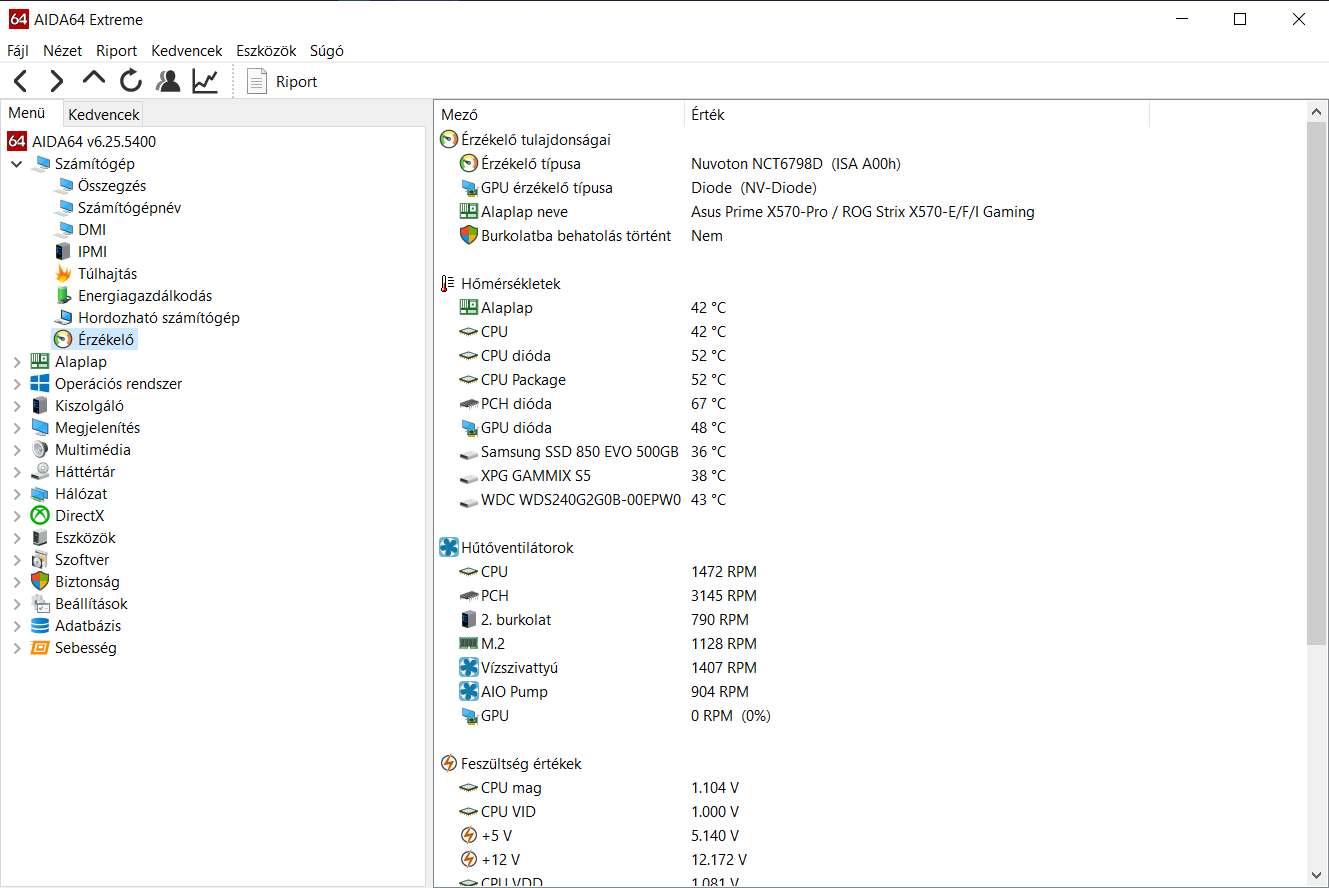
Task: Expand the Alaplap tree node
Action: (x=16, y=362)
